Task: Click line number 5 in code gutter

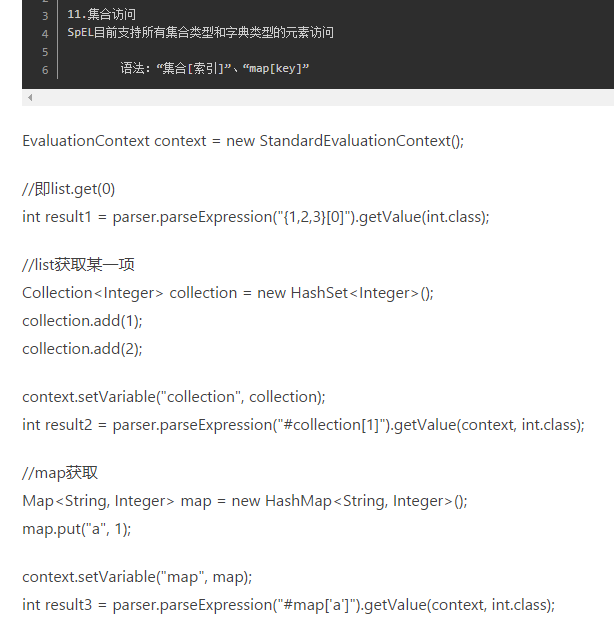Action: [45, 52]
